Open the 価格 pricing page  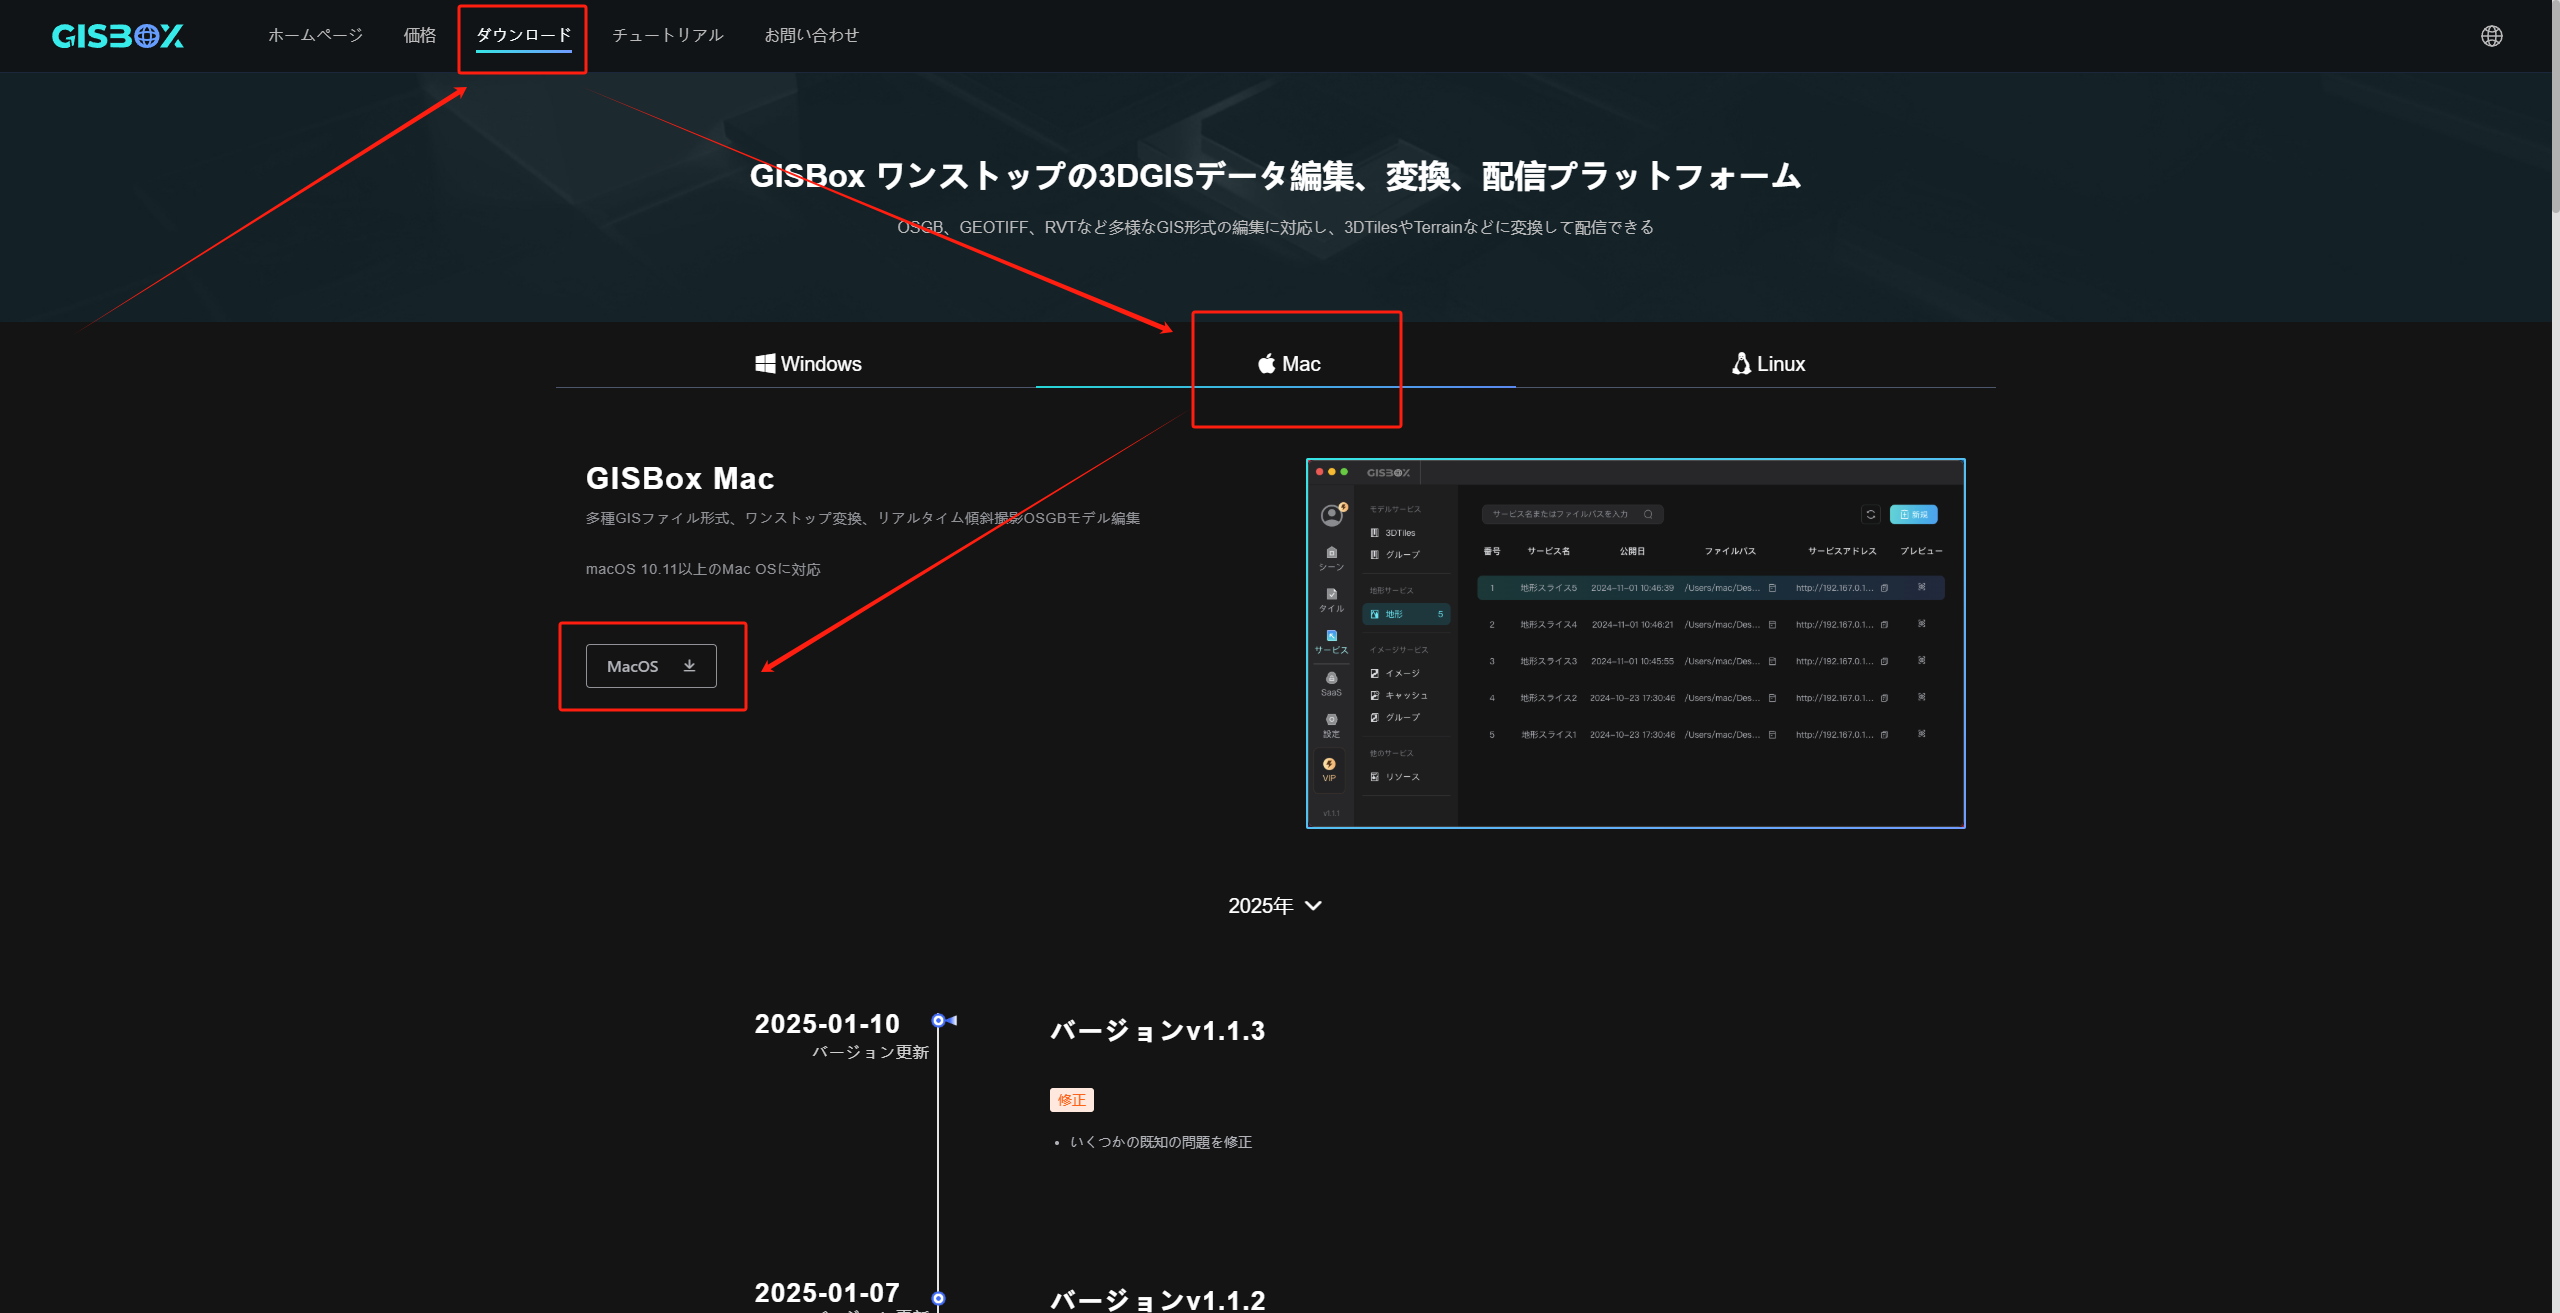click(419, 36)
